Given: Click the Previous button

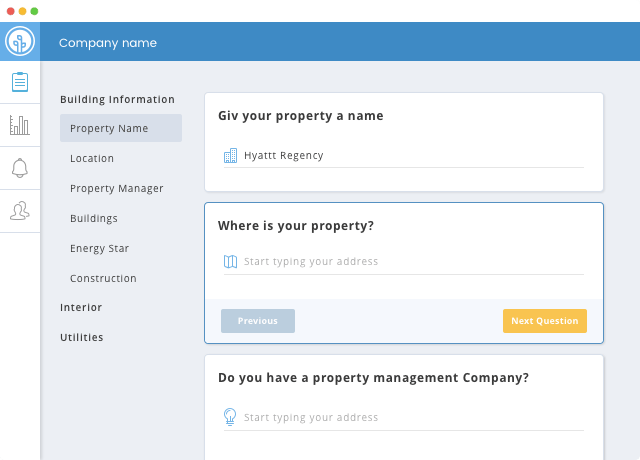Looking at the screenshot, I should 258,321.
